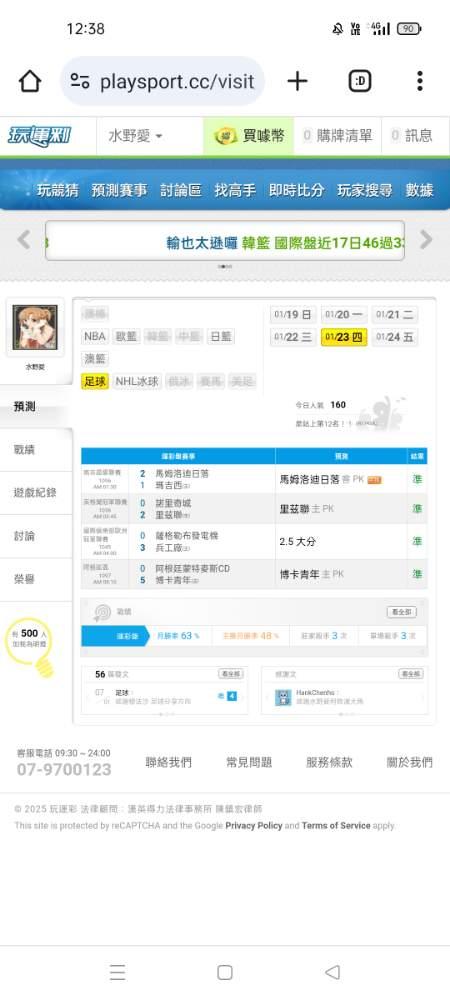Select the 日籃 league filter
450x1000 pixels.
coord(221,336)
